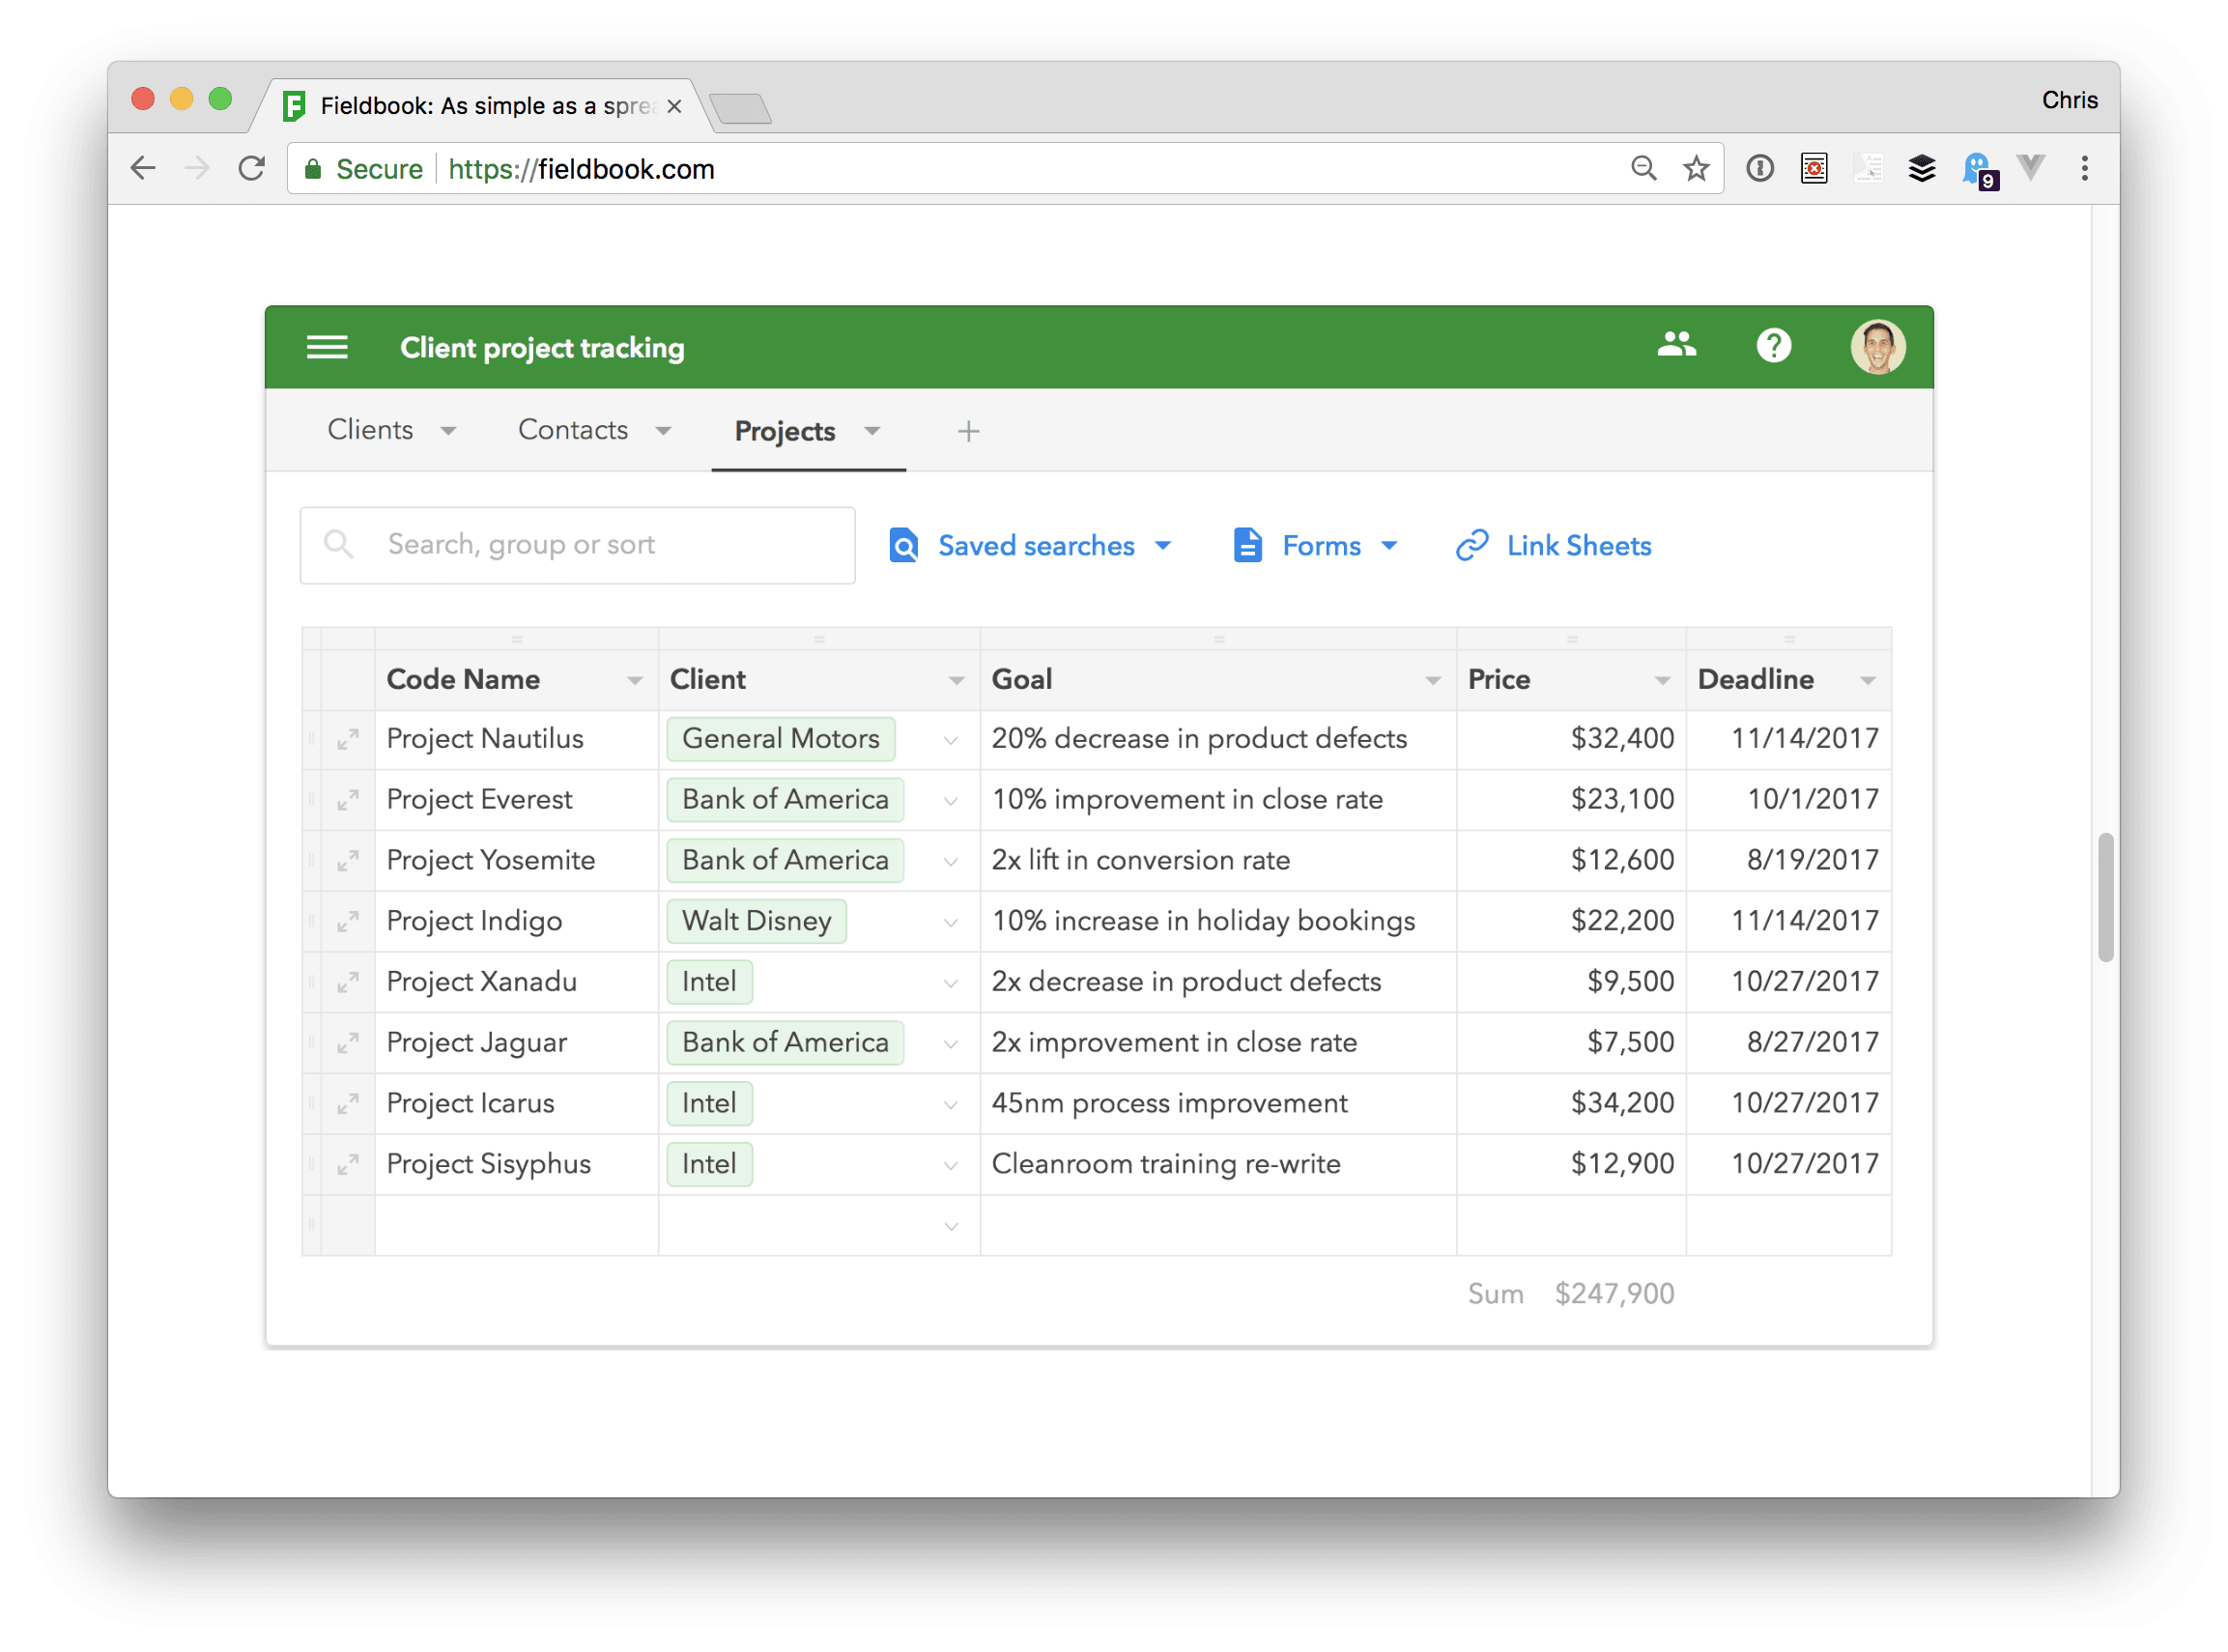Viewport: 2228px width, 1652px height.
Task: Select the Projects tab
Action: [785, 431]
